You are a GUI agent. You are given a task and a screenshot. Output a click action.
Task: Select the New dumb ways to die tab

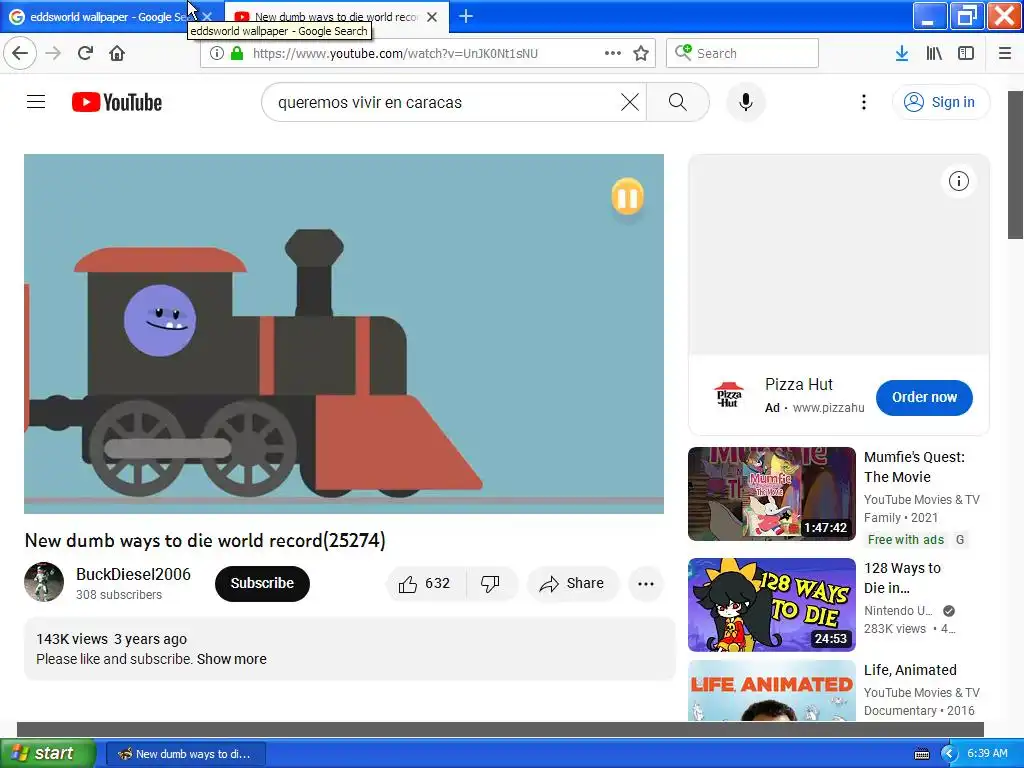336,17
